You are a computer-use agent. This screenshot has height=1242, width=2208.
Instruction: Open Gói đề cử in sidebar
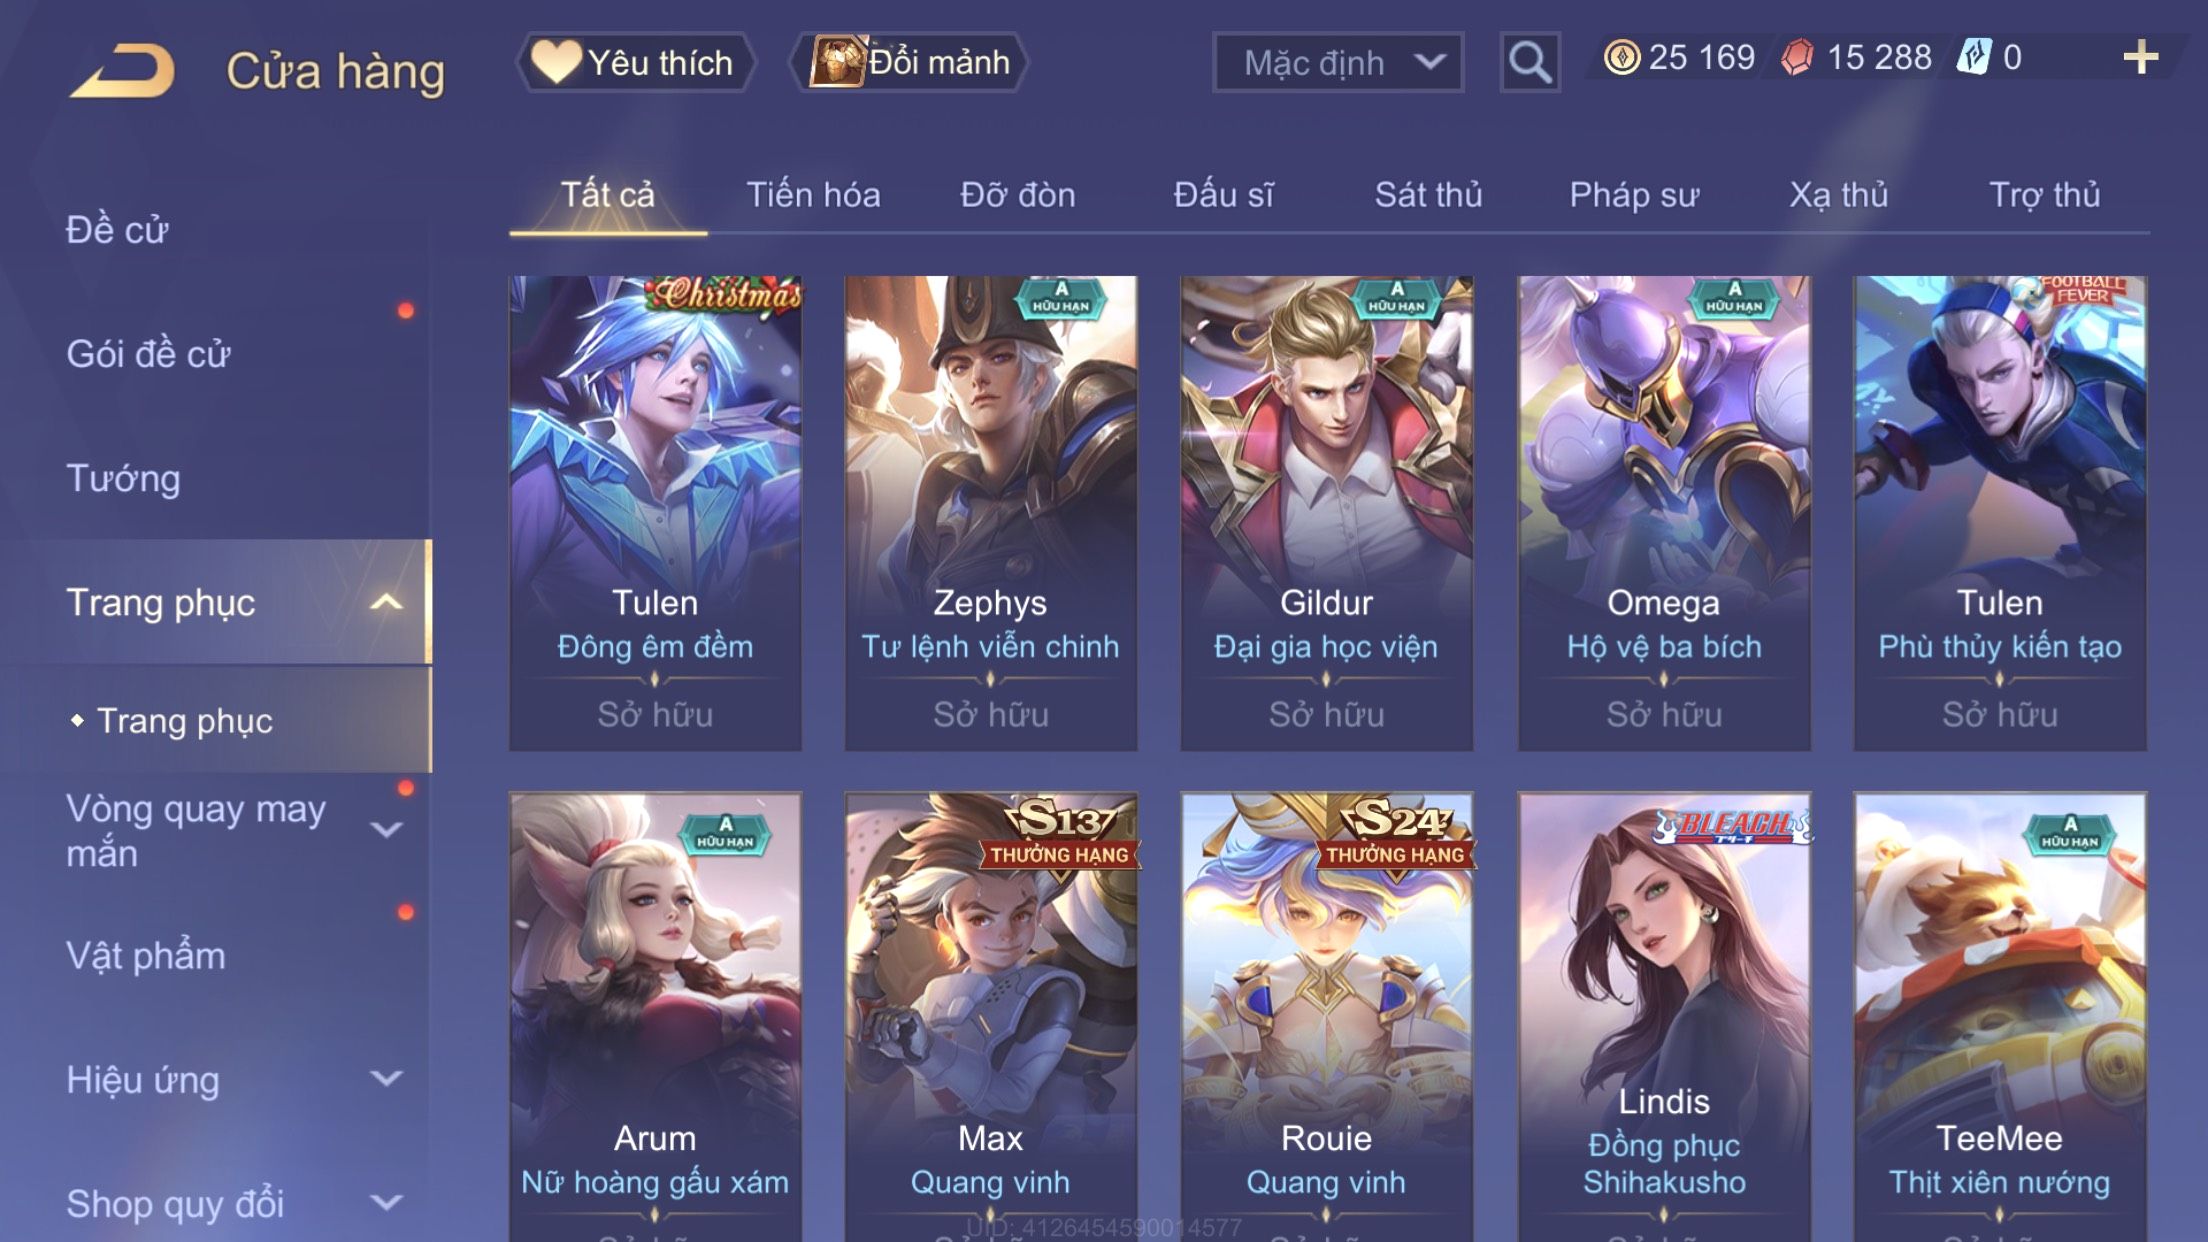[148, 354]
